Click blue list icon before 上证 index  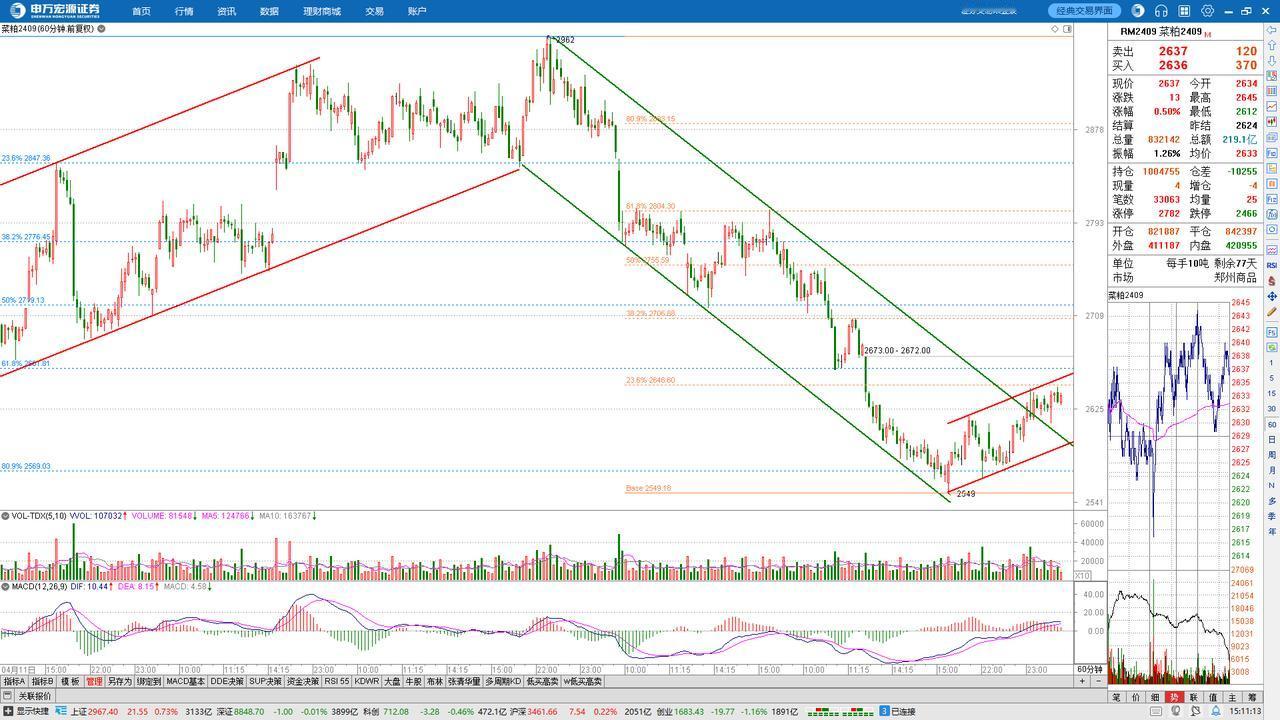[61, 711]
